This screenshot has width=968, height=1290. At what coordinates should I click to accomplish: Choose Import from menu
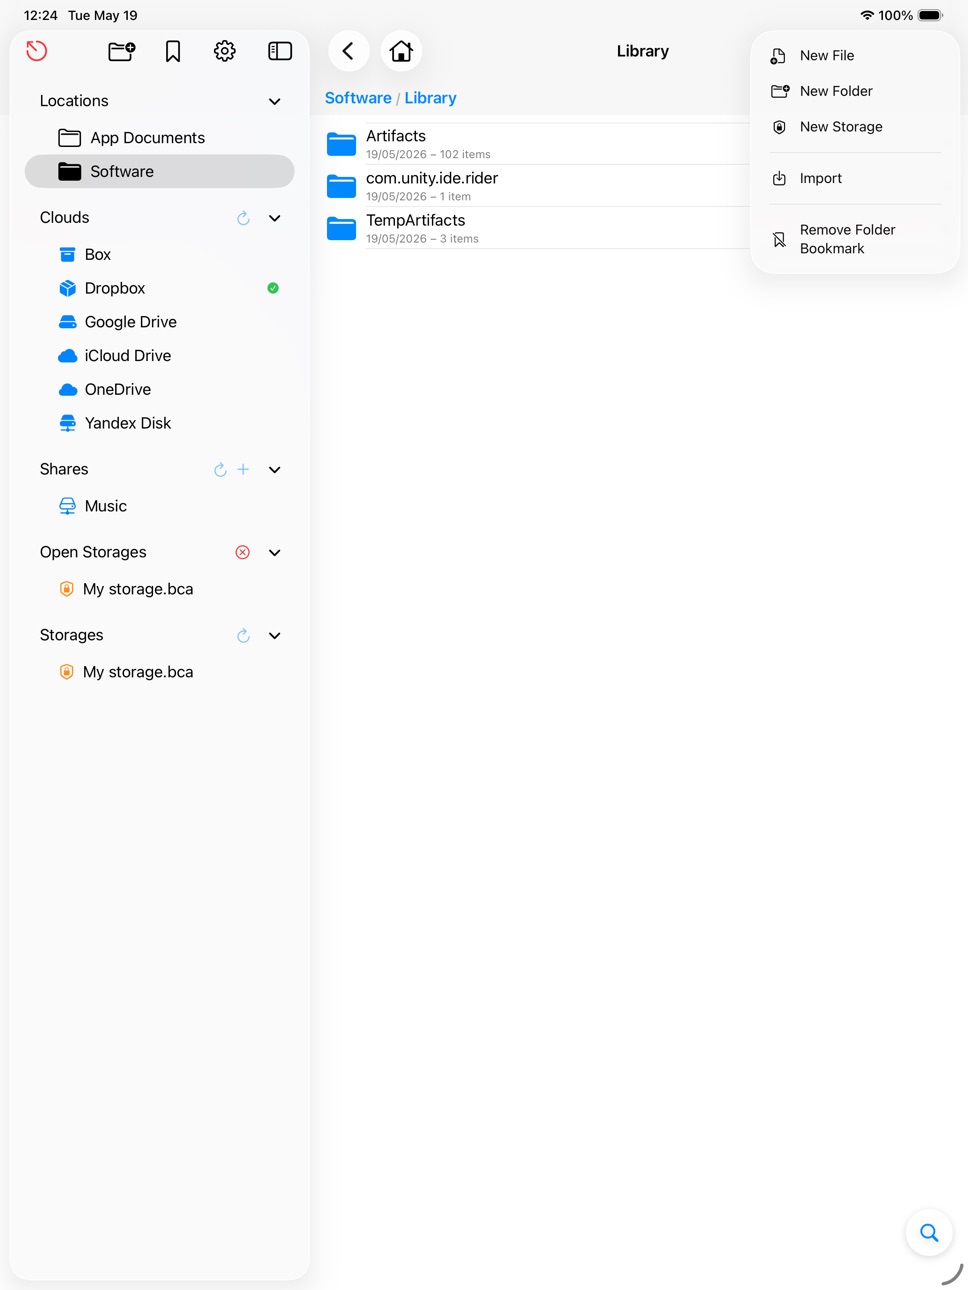(x=855, y=178)
